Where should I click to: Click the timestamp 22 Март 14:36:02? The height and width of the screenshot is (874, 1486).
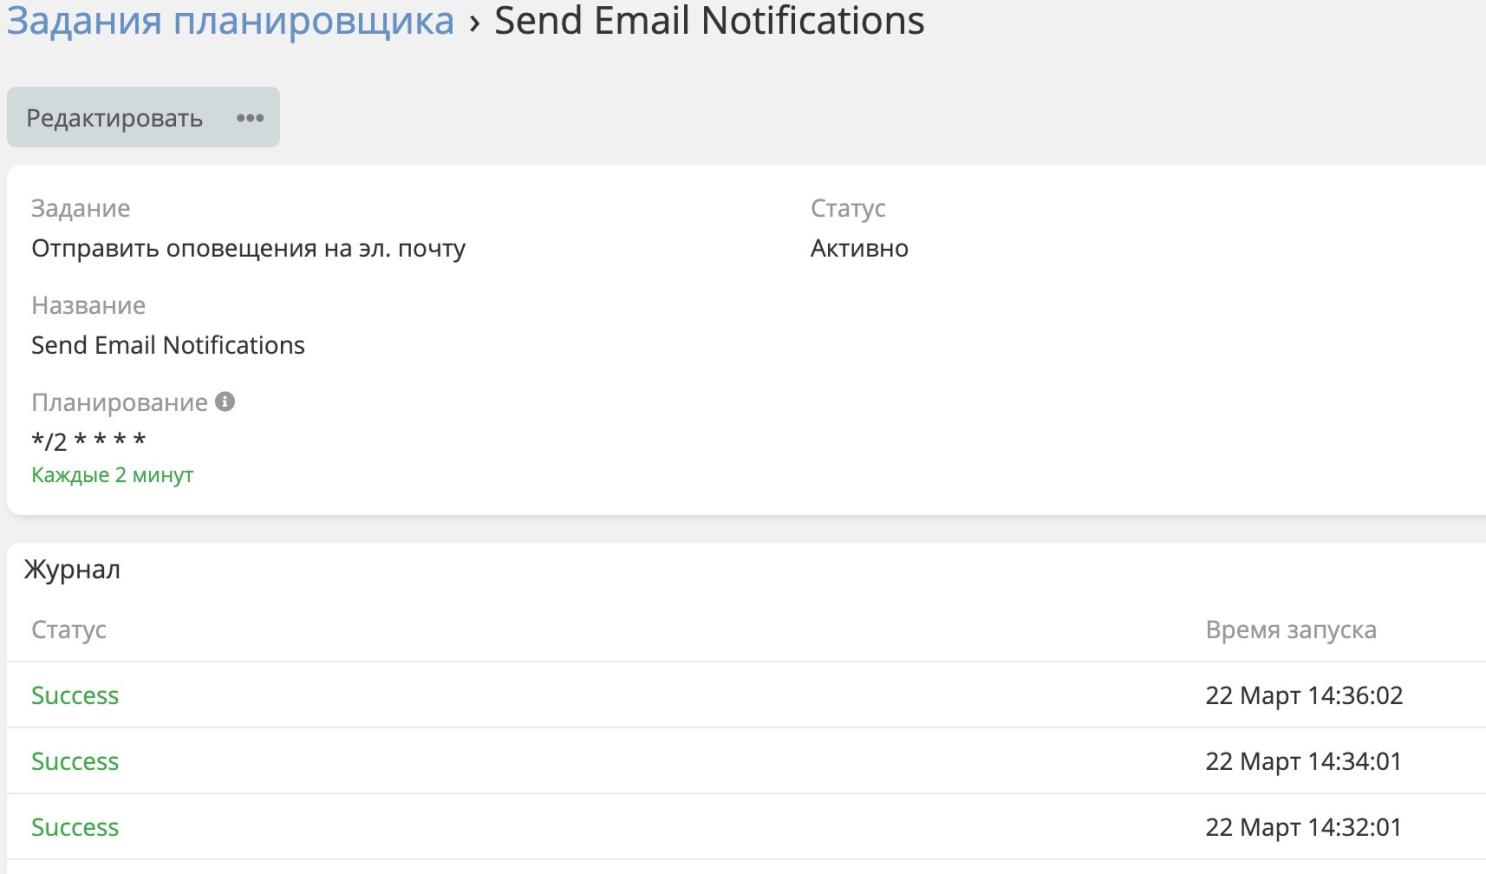pos(1303,695)
